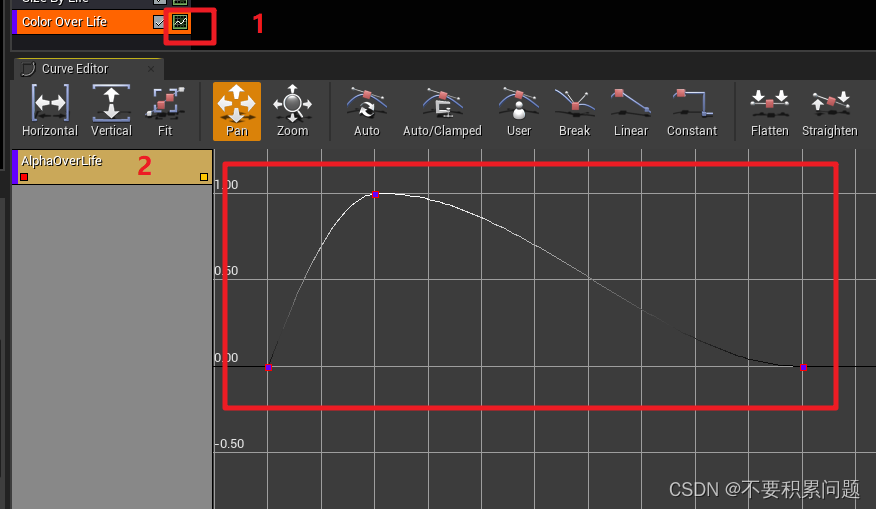Toggle Color Over Life module checkbox
Viewport: 876px width, 509px height.
click(x=159, y=22)
